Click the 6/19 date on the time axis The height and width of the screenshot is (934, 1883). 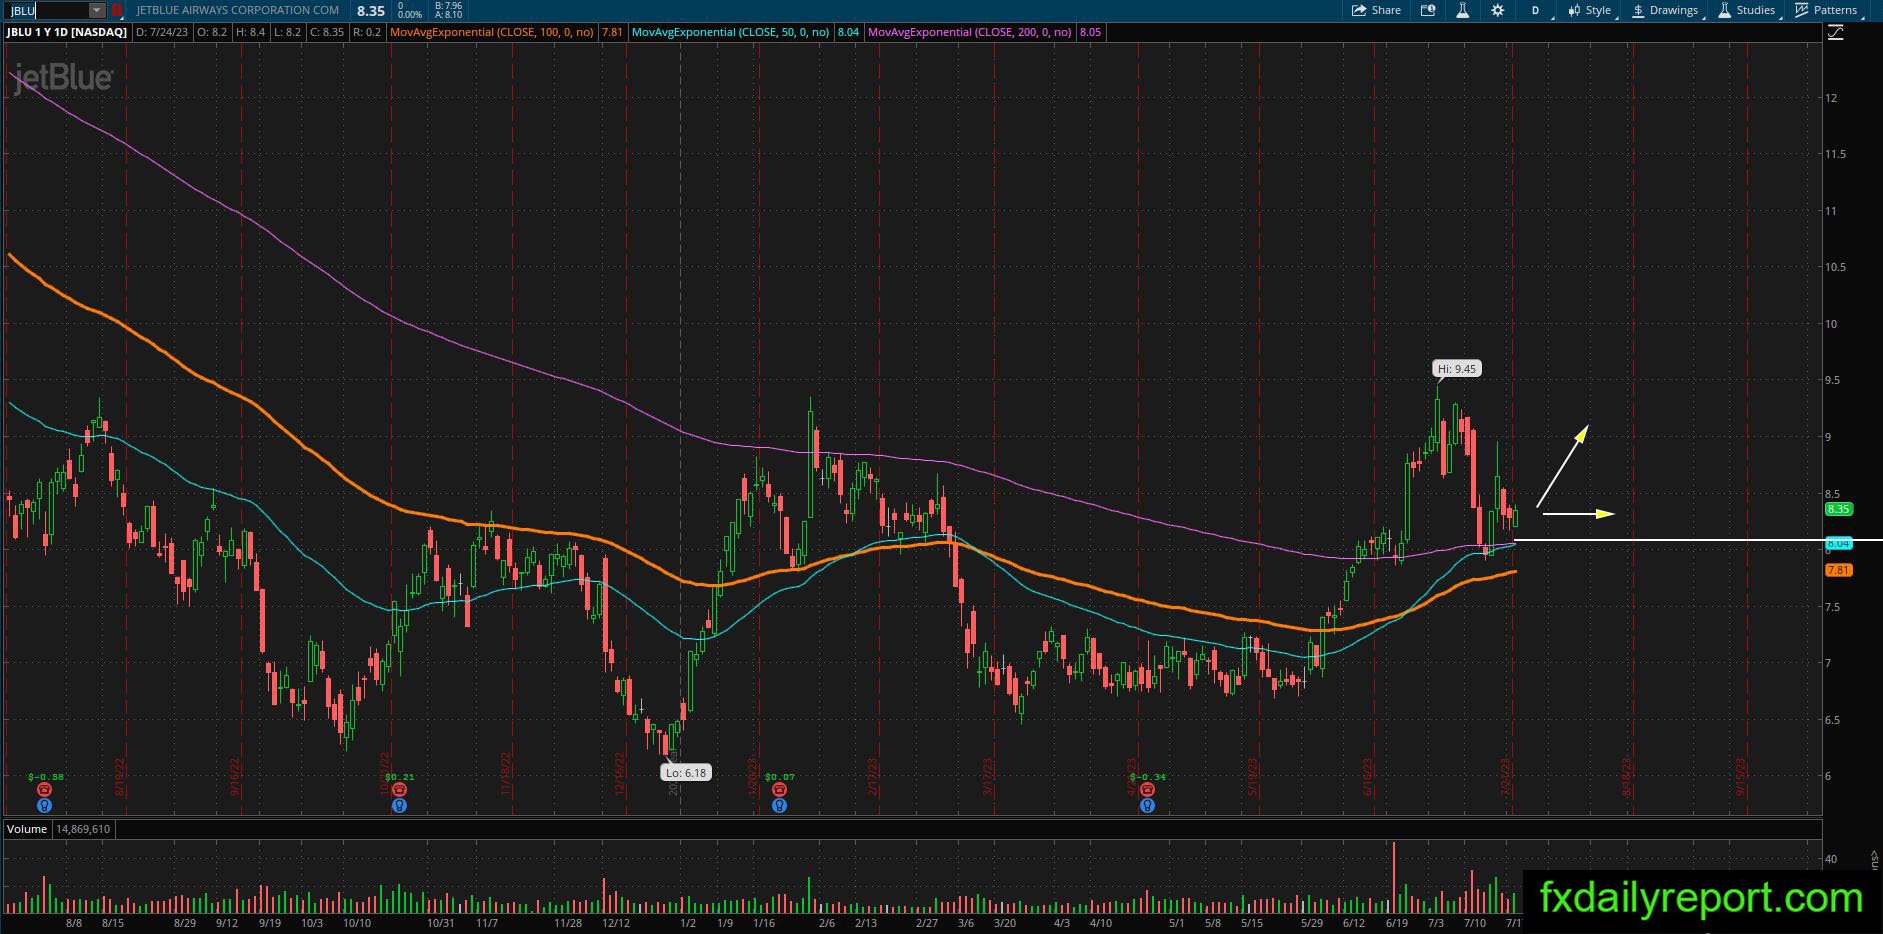point(1397,923)
